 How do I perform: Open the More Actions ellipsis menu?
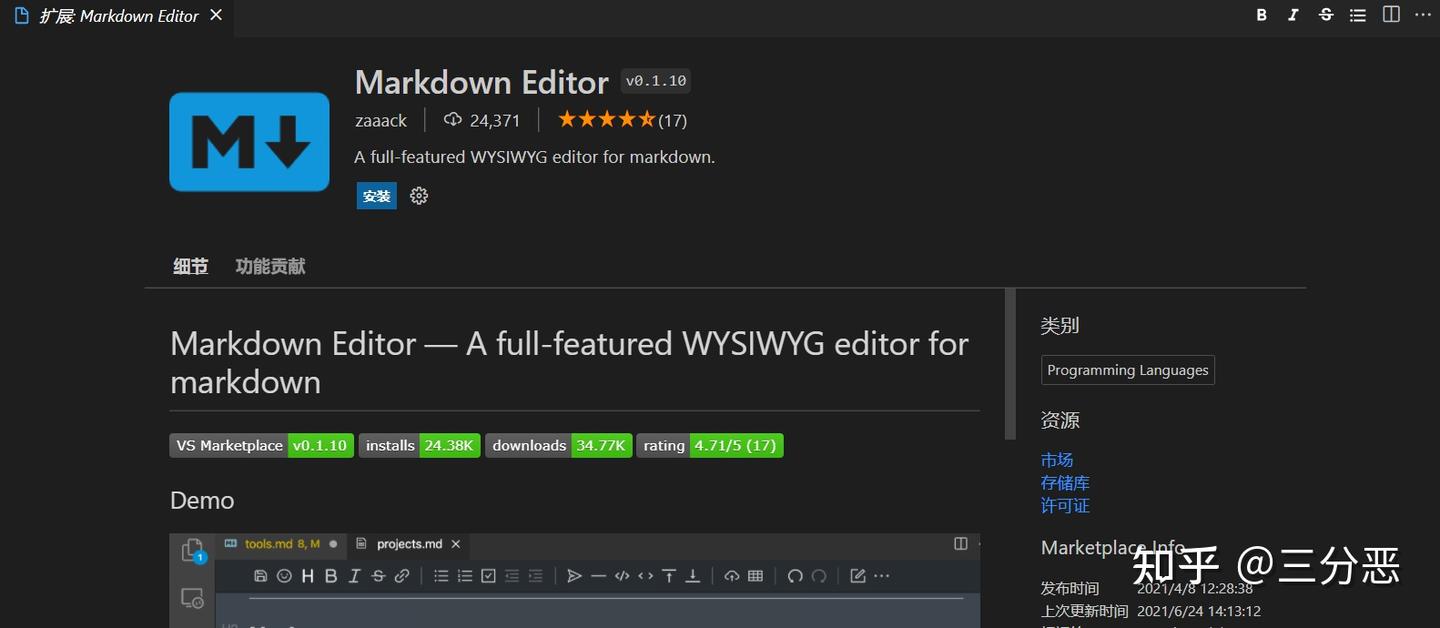(1422, 14)
